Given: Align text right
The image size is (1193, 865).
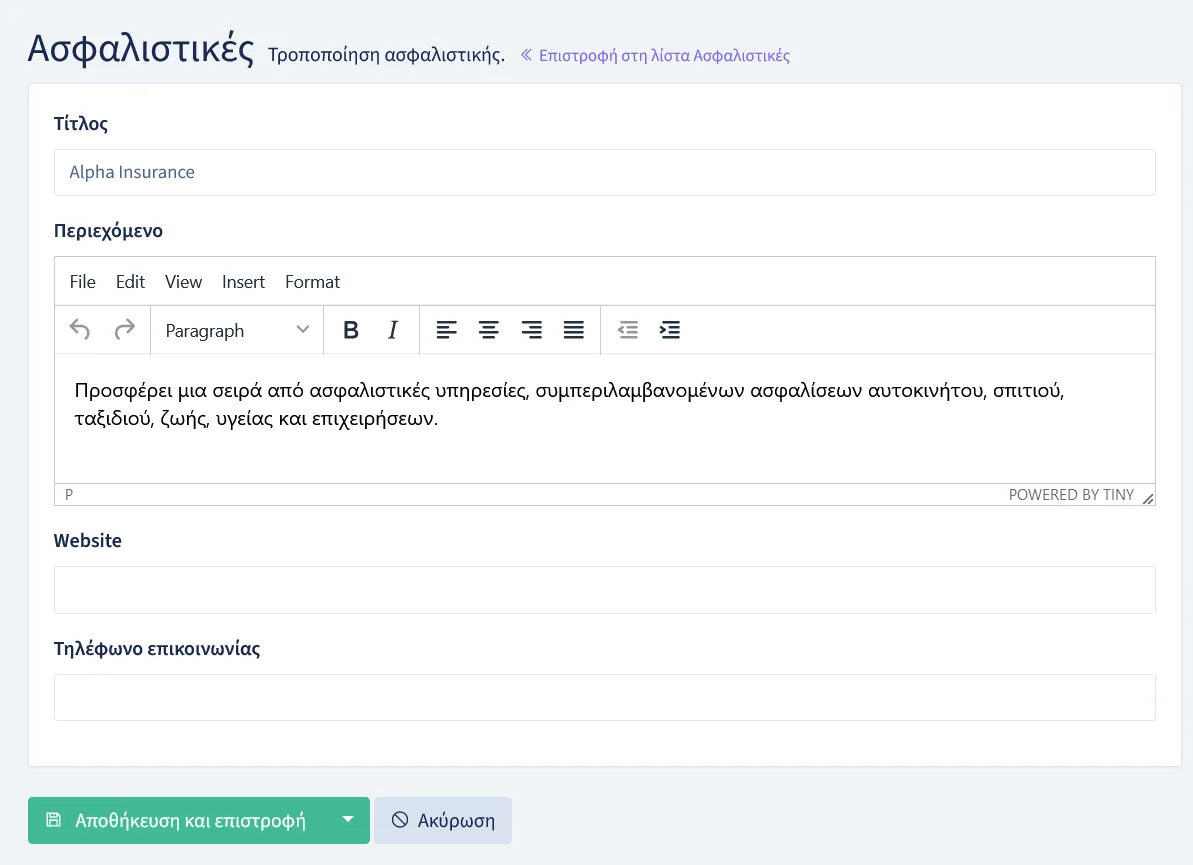Looking at the screenshot, I should [x=531, y=330].
